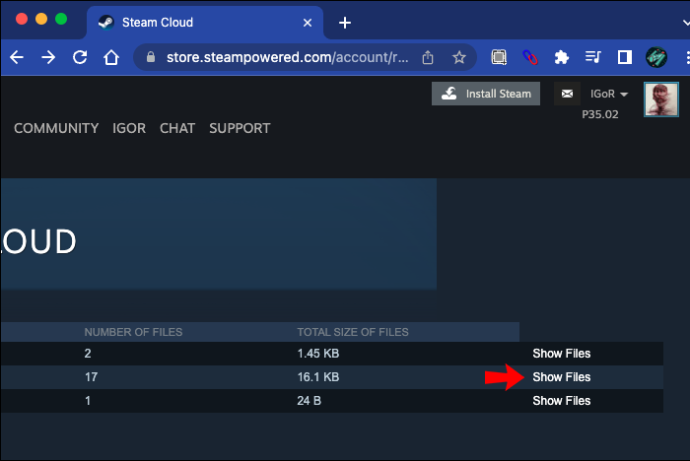Open the COMMUNITY menu

coord(56,128)
